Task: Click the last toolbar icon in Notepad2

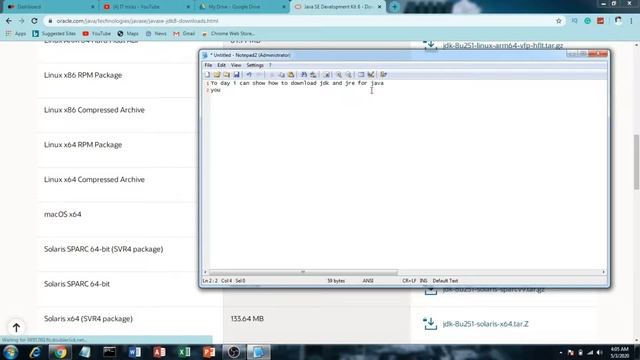Action: point(383,75)
